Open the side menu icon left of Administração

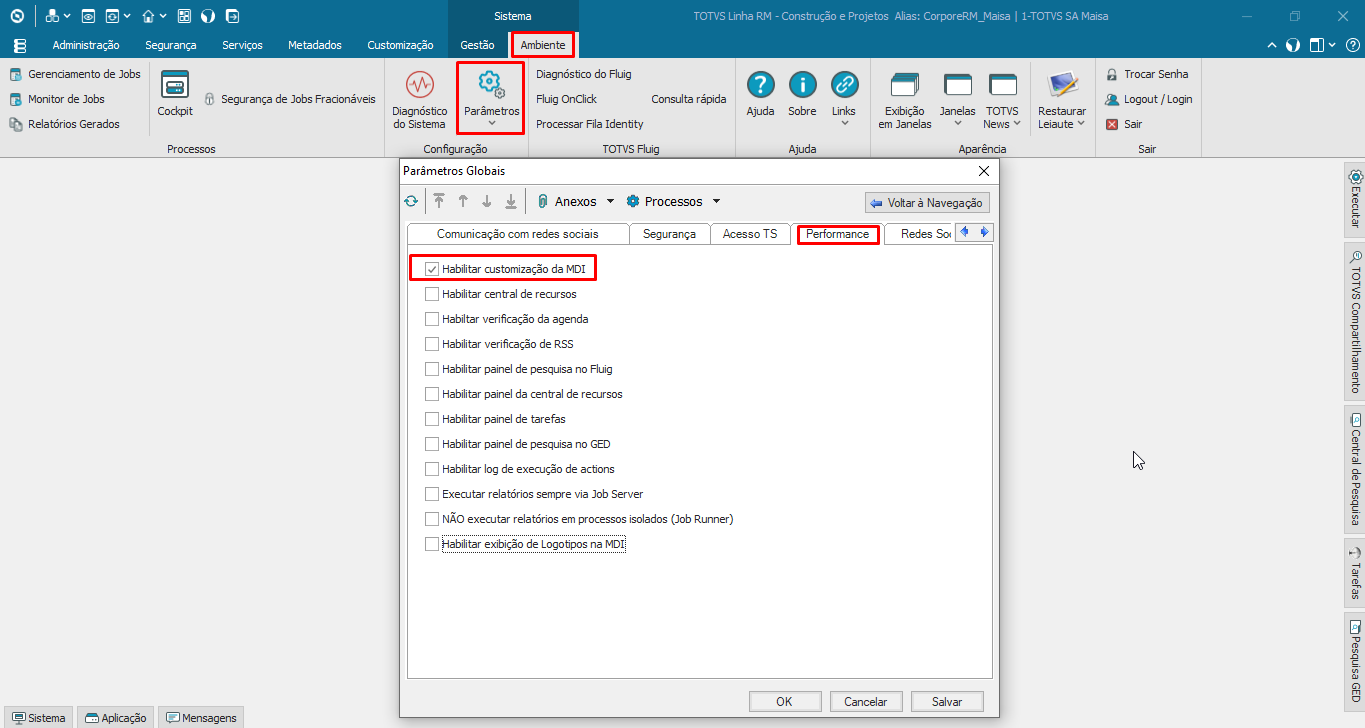pyautogui.click(x=20, y=45)
